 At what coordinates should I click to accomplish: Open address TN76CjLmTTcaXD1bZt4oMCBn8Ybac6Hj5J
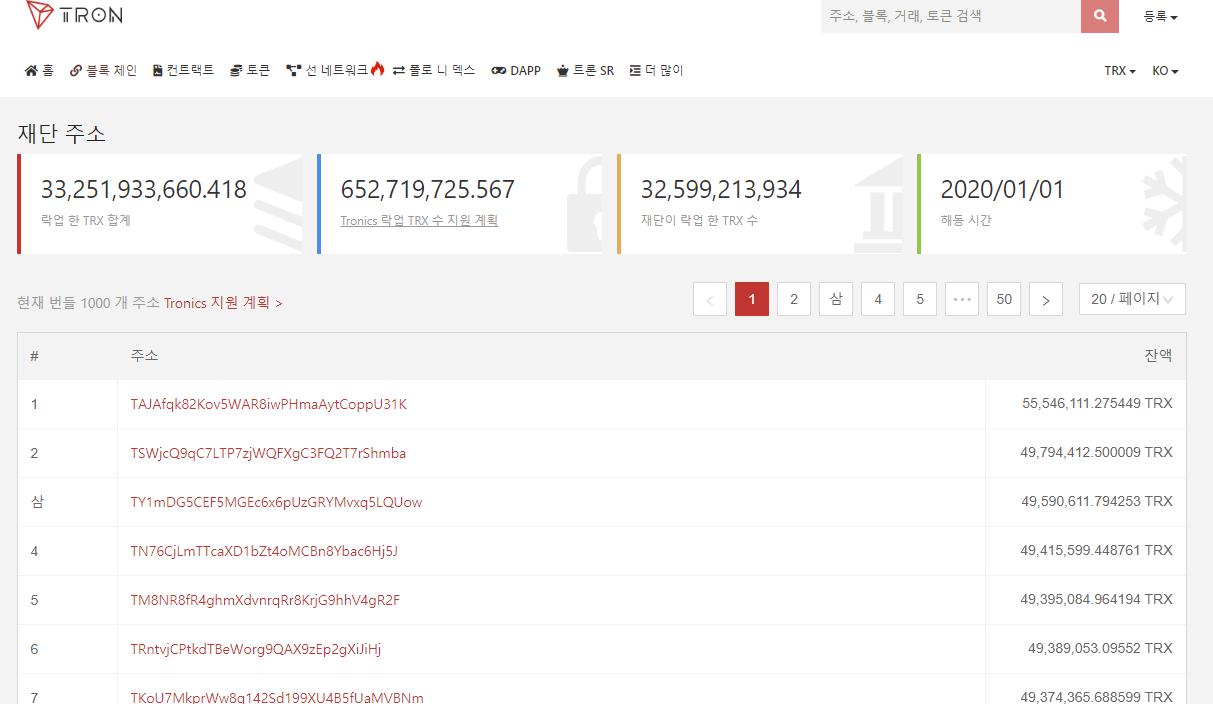[264, 551]
